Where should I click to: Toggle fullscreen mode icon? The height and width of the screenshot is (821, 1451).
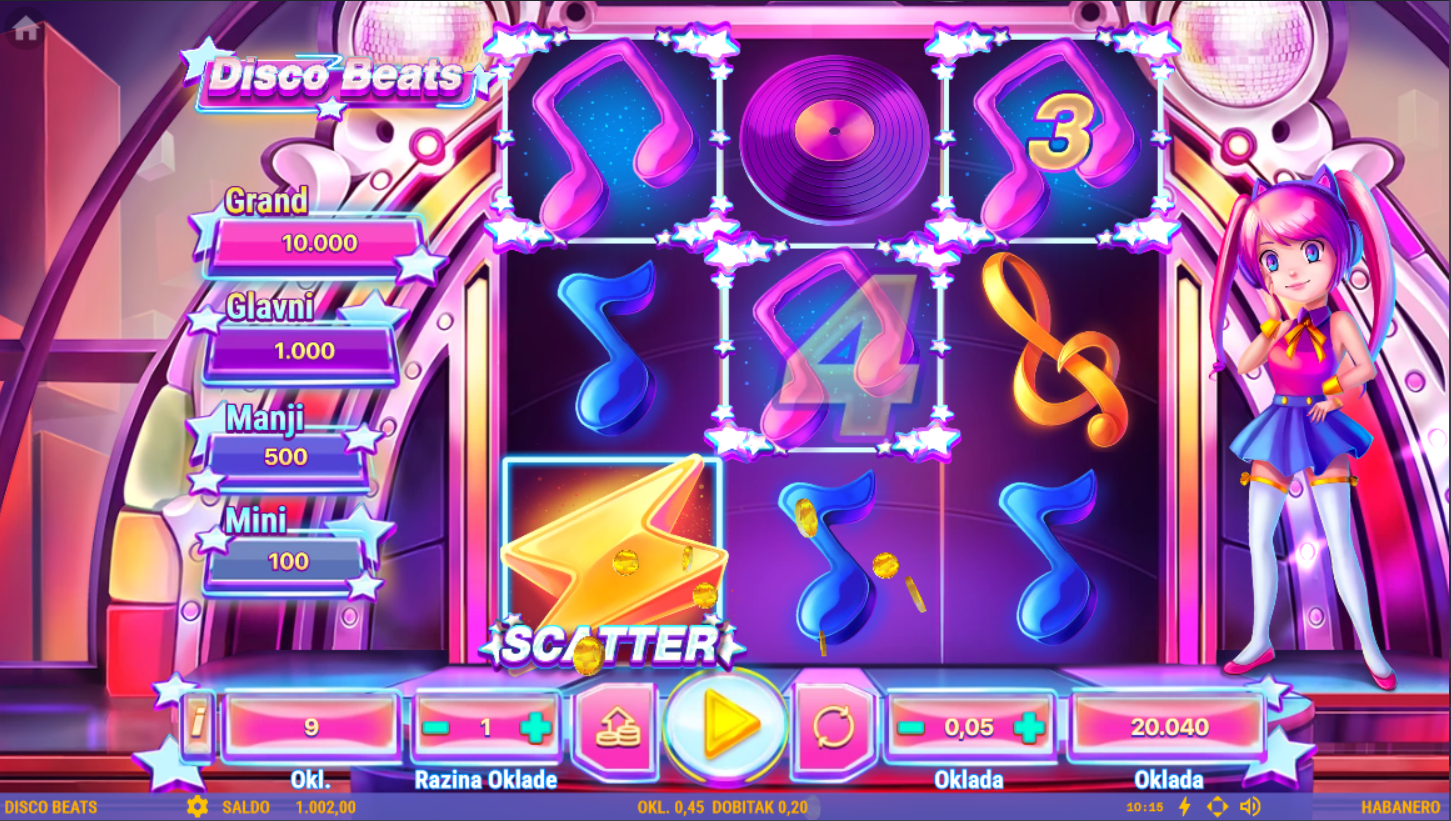(1217, 806)
